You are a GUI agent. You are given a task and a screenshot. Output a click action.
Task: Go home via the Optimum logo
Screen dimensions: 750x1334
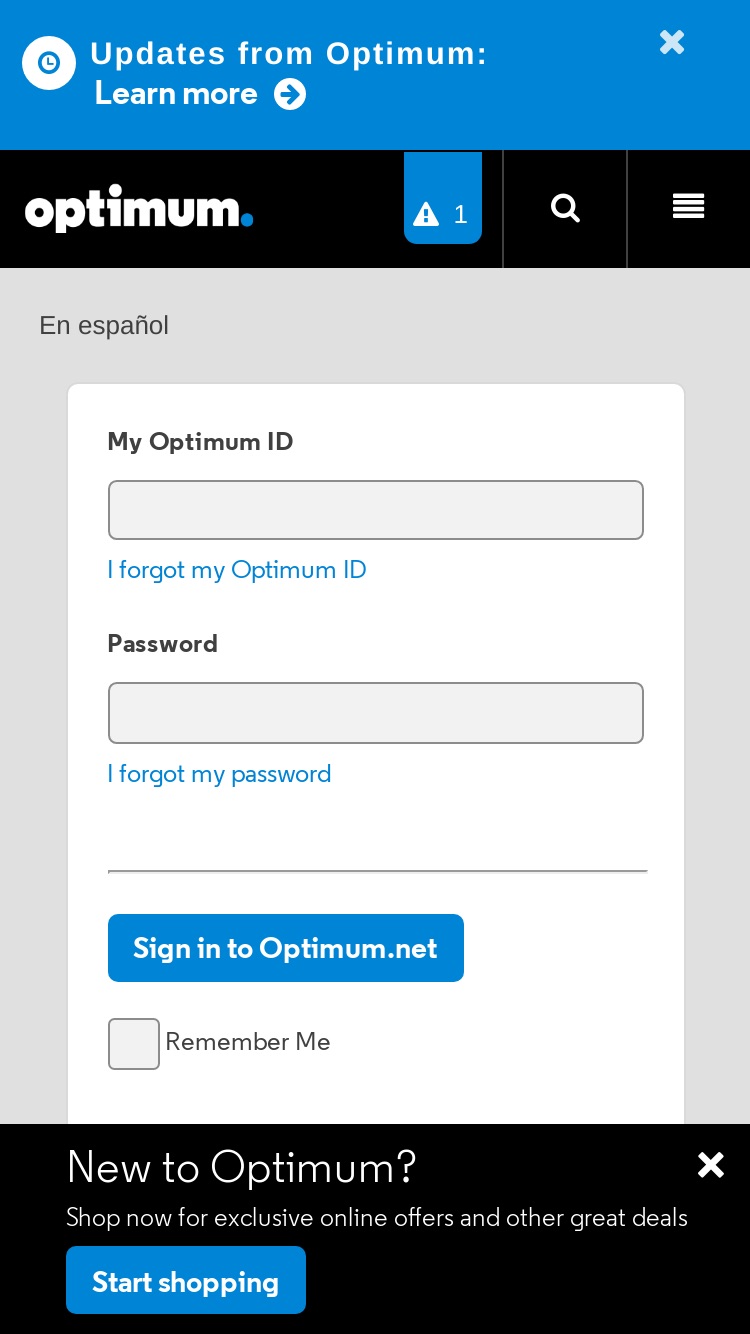(139, 208)
